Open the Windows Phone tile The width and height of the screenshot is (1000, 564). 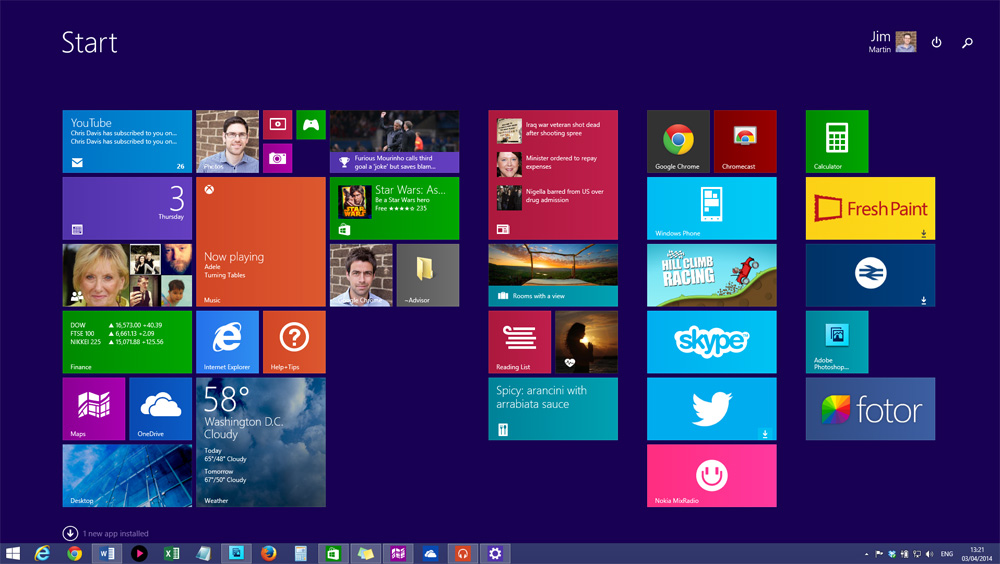coord(712,209)
